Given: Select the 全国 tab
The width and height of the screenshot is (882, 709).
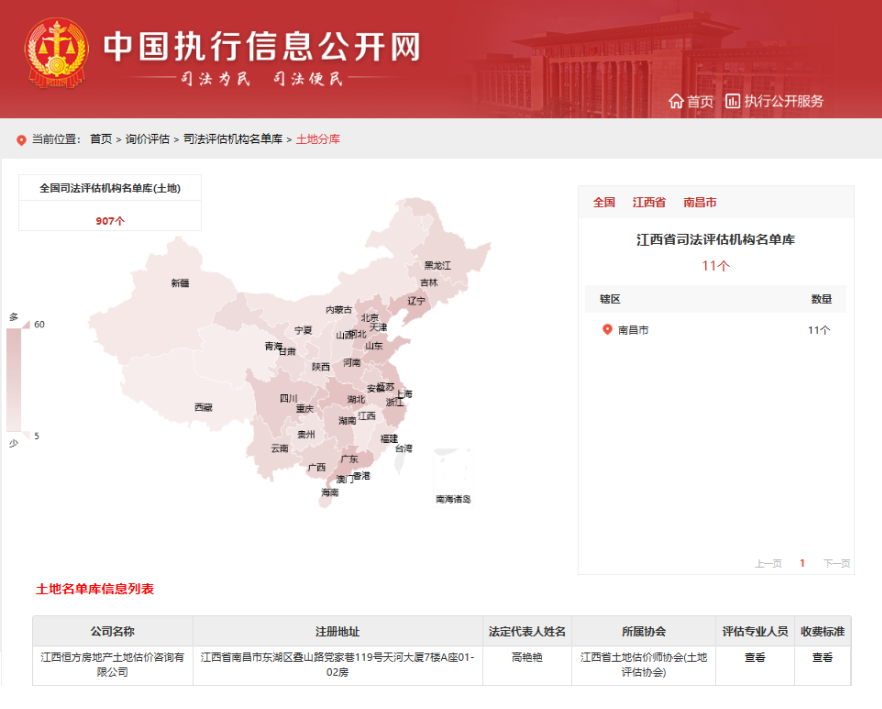Looking at the screenshot, I should [604, 202].
